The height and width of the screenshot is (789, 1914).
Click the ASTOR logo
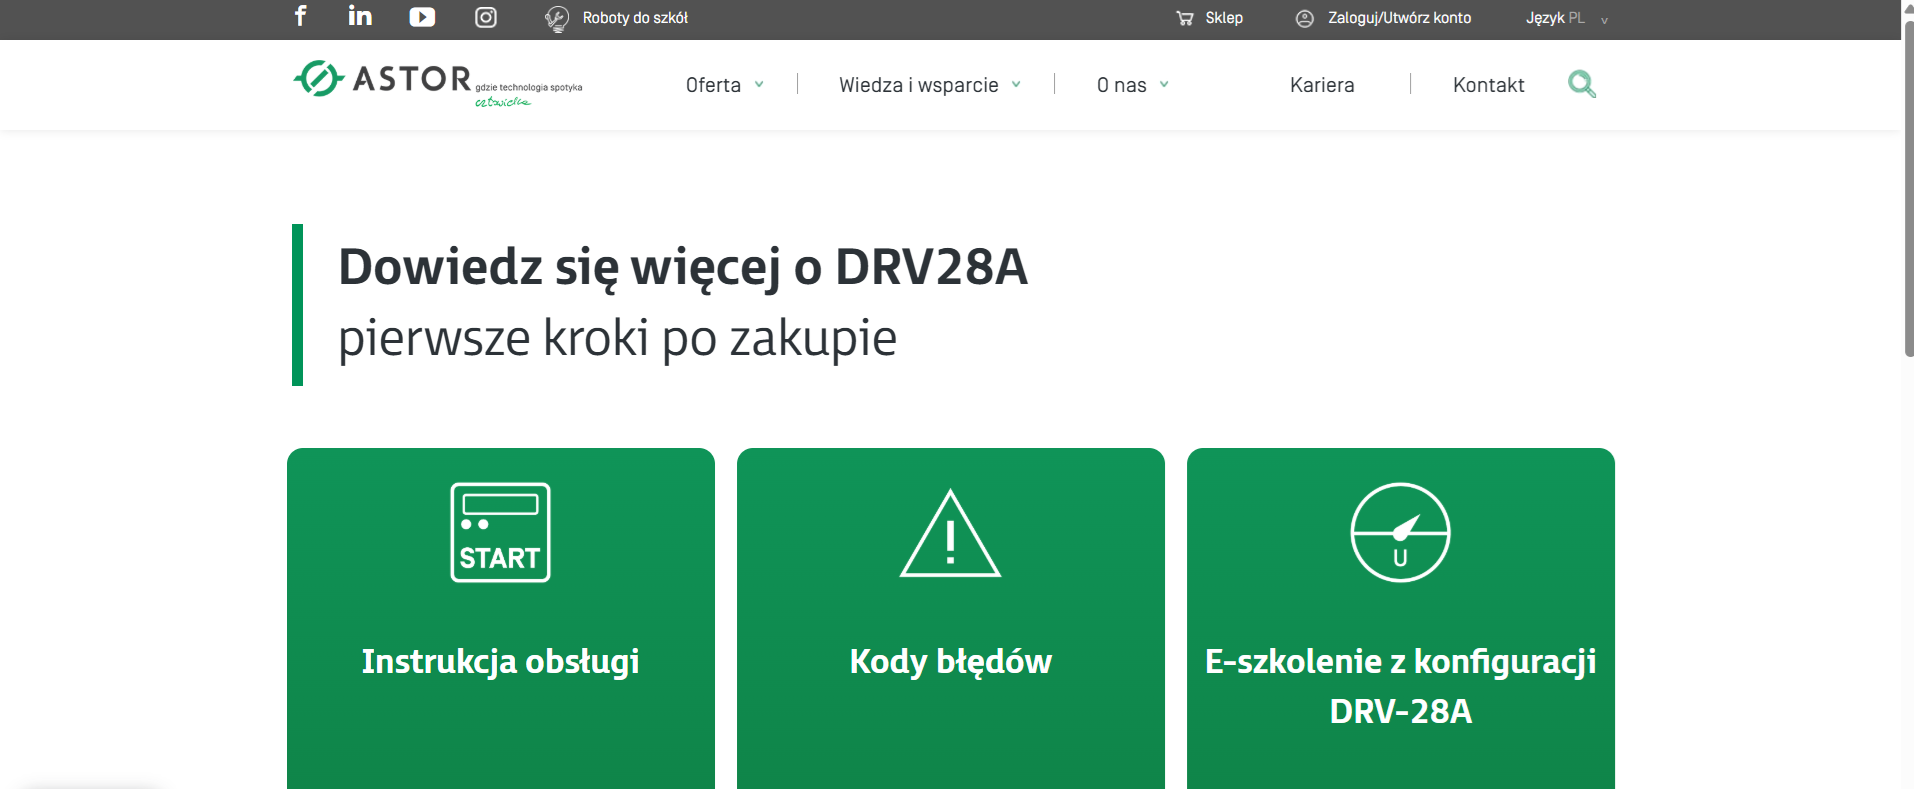(437, 84)
